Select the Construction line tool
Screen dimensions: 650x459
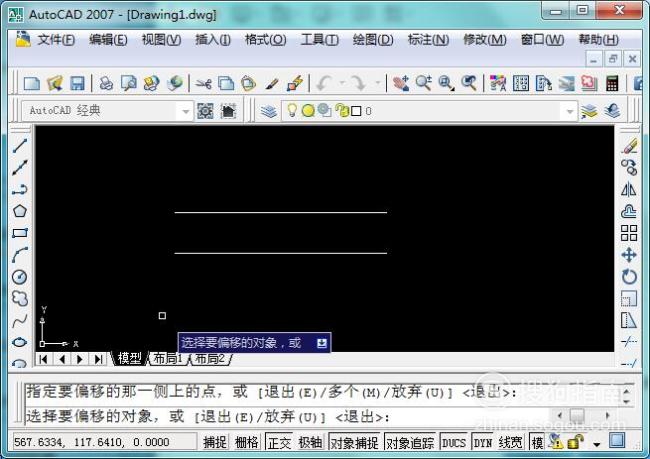point(20,168)
